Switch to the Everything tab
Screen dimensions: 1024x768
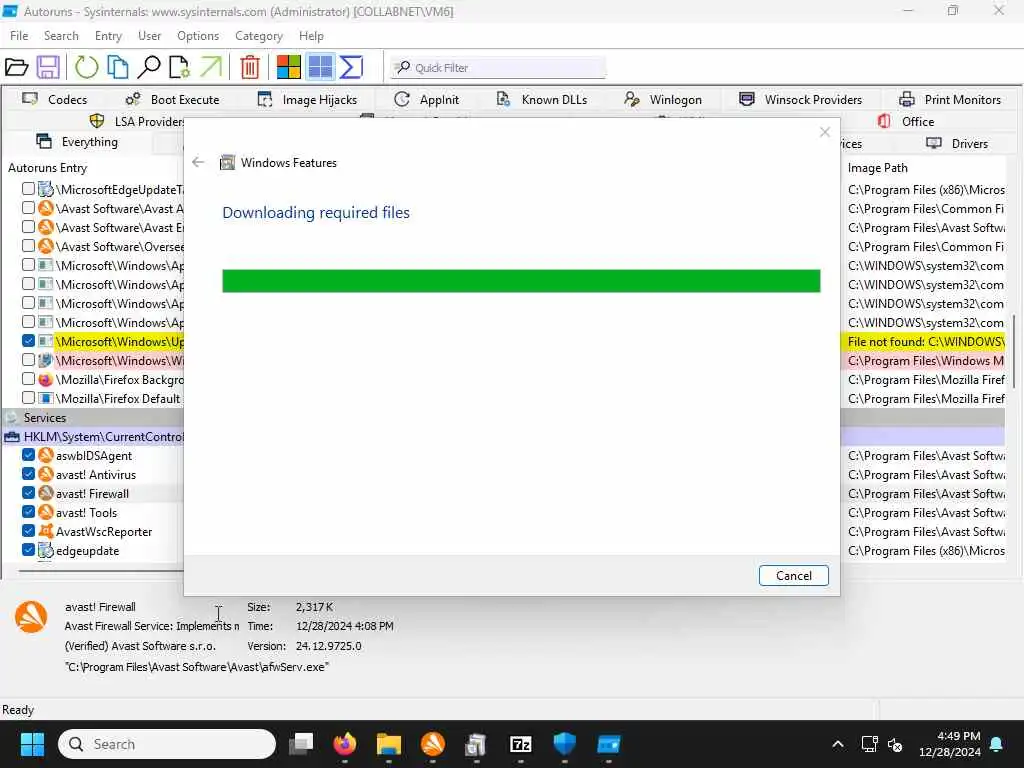tap(78, 142)
